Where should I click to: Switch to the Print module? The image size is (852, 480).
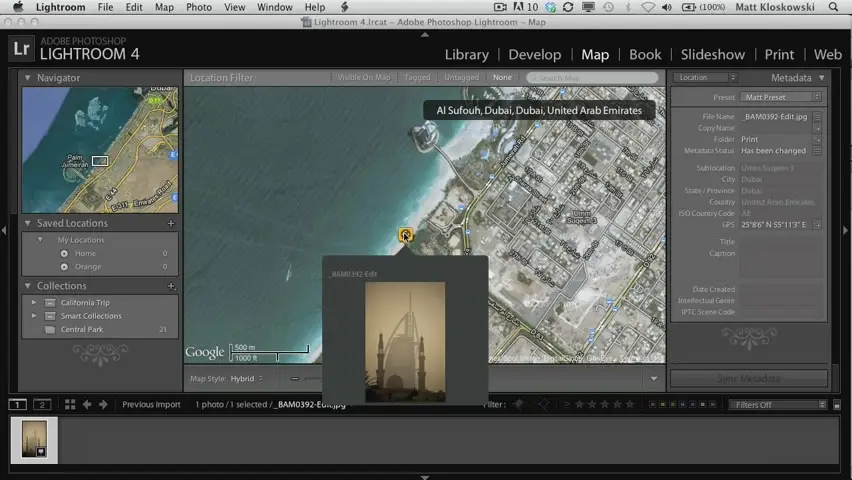click(x=779, y=54)
